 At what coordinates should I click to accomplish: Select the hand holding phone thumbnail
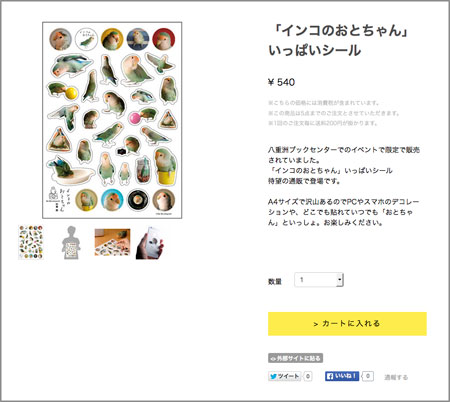coord(150,242)
